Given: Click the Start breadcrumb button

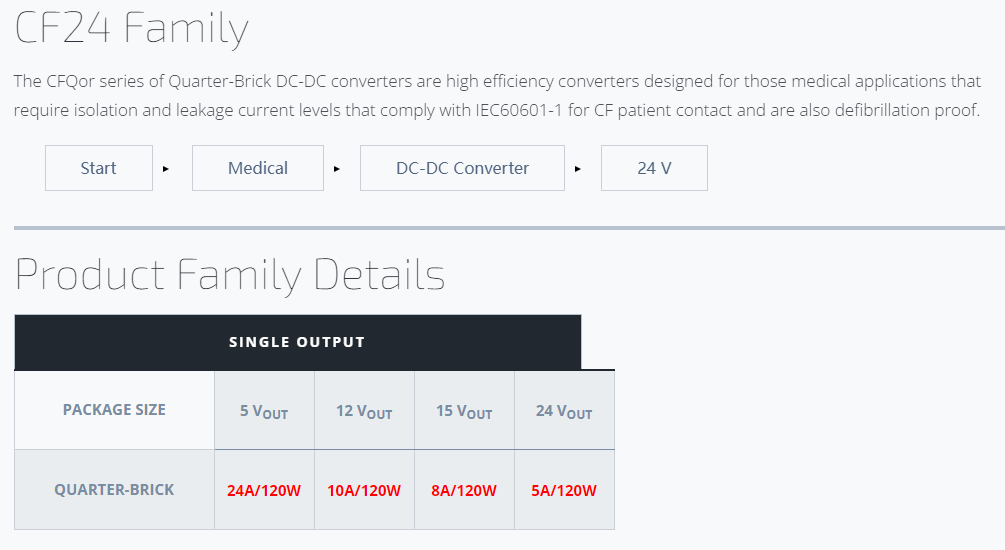Looking at the screenshot, I should click(99, 168).
